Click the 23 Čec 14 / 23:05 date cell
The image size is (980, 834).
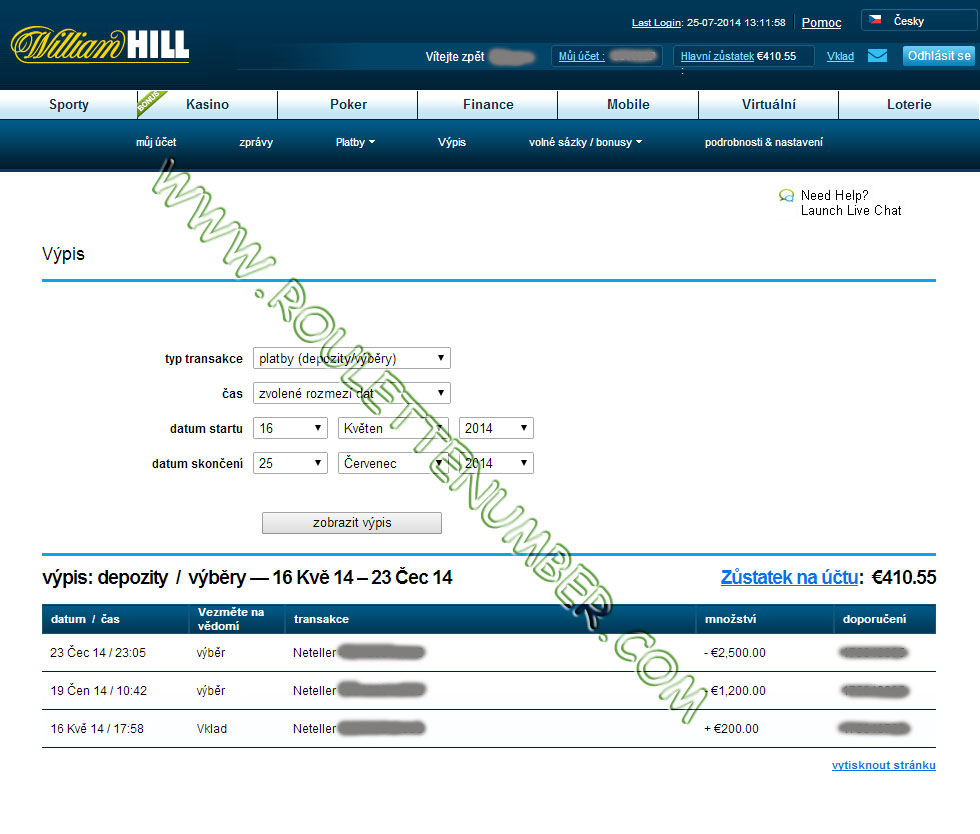click(98, 653)
